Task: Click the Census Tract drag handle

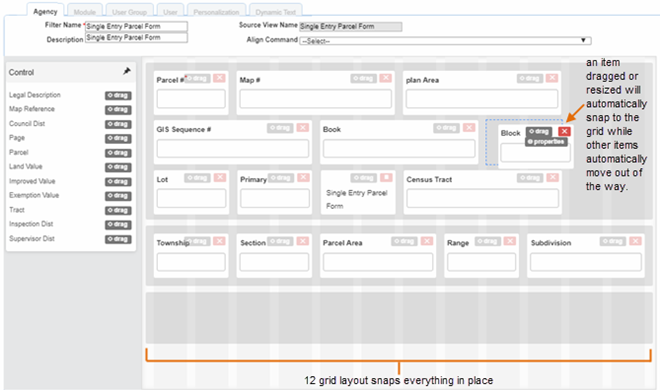Action: point(530,178)
